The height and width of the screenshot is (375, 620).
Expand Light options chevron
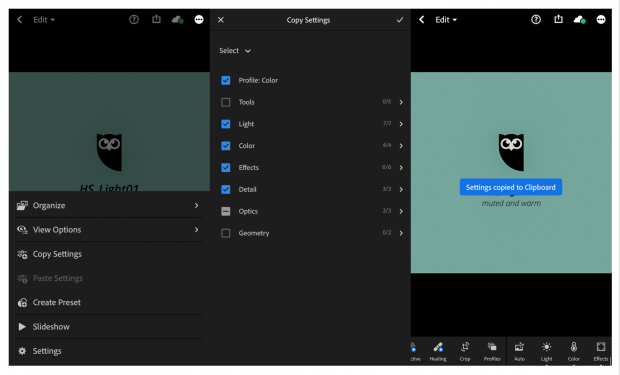(401, 124)
